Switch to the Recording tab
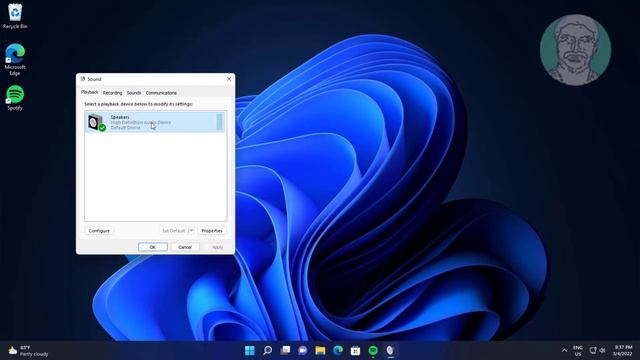 click(112, 93)
